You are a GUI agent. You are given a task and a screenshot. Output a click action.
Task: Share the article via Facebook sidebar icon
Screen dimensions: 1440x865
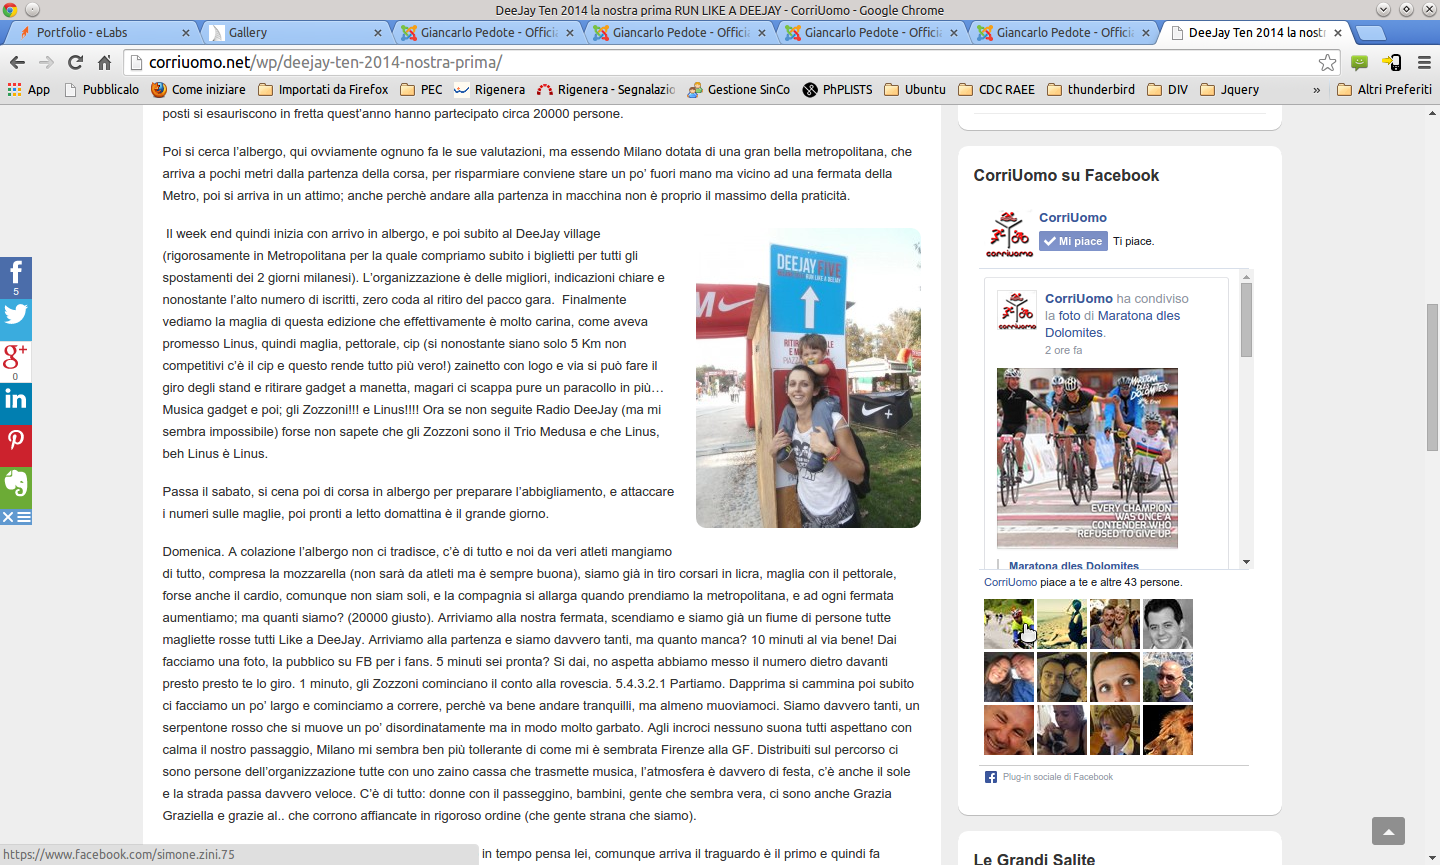pyautogui.click(x=16, y=277)
